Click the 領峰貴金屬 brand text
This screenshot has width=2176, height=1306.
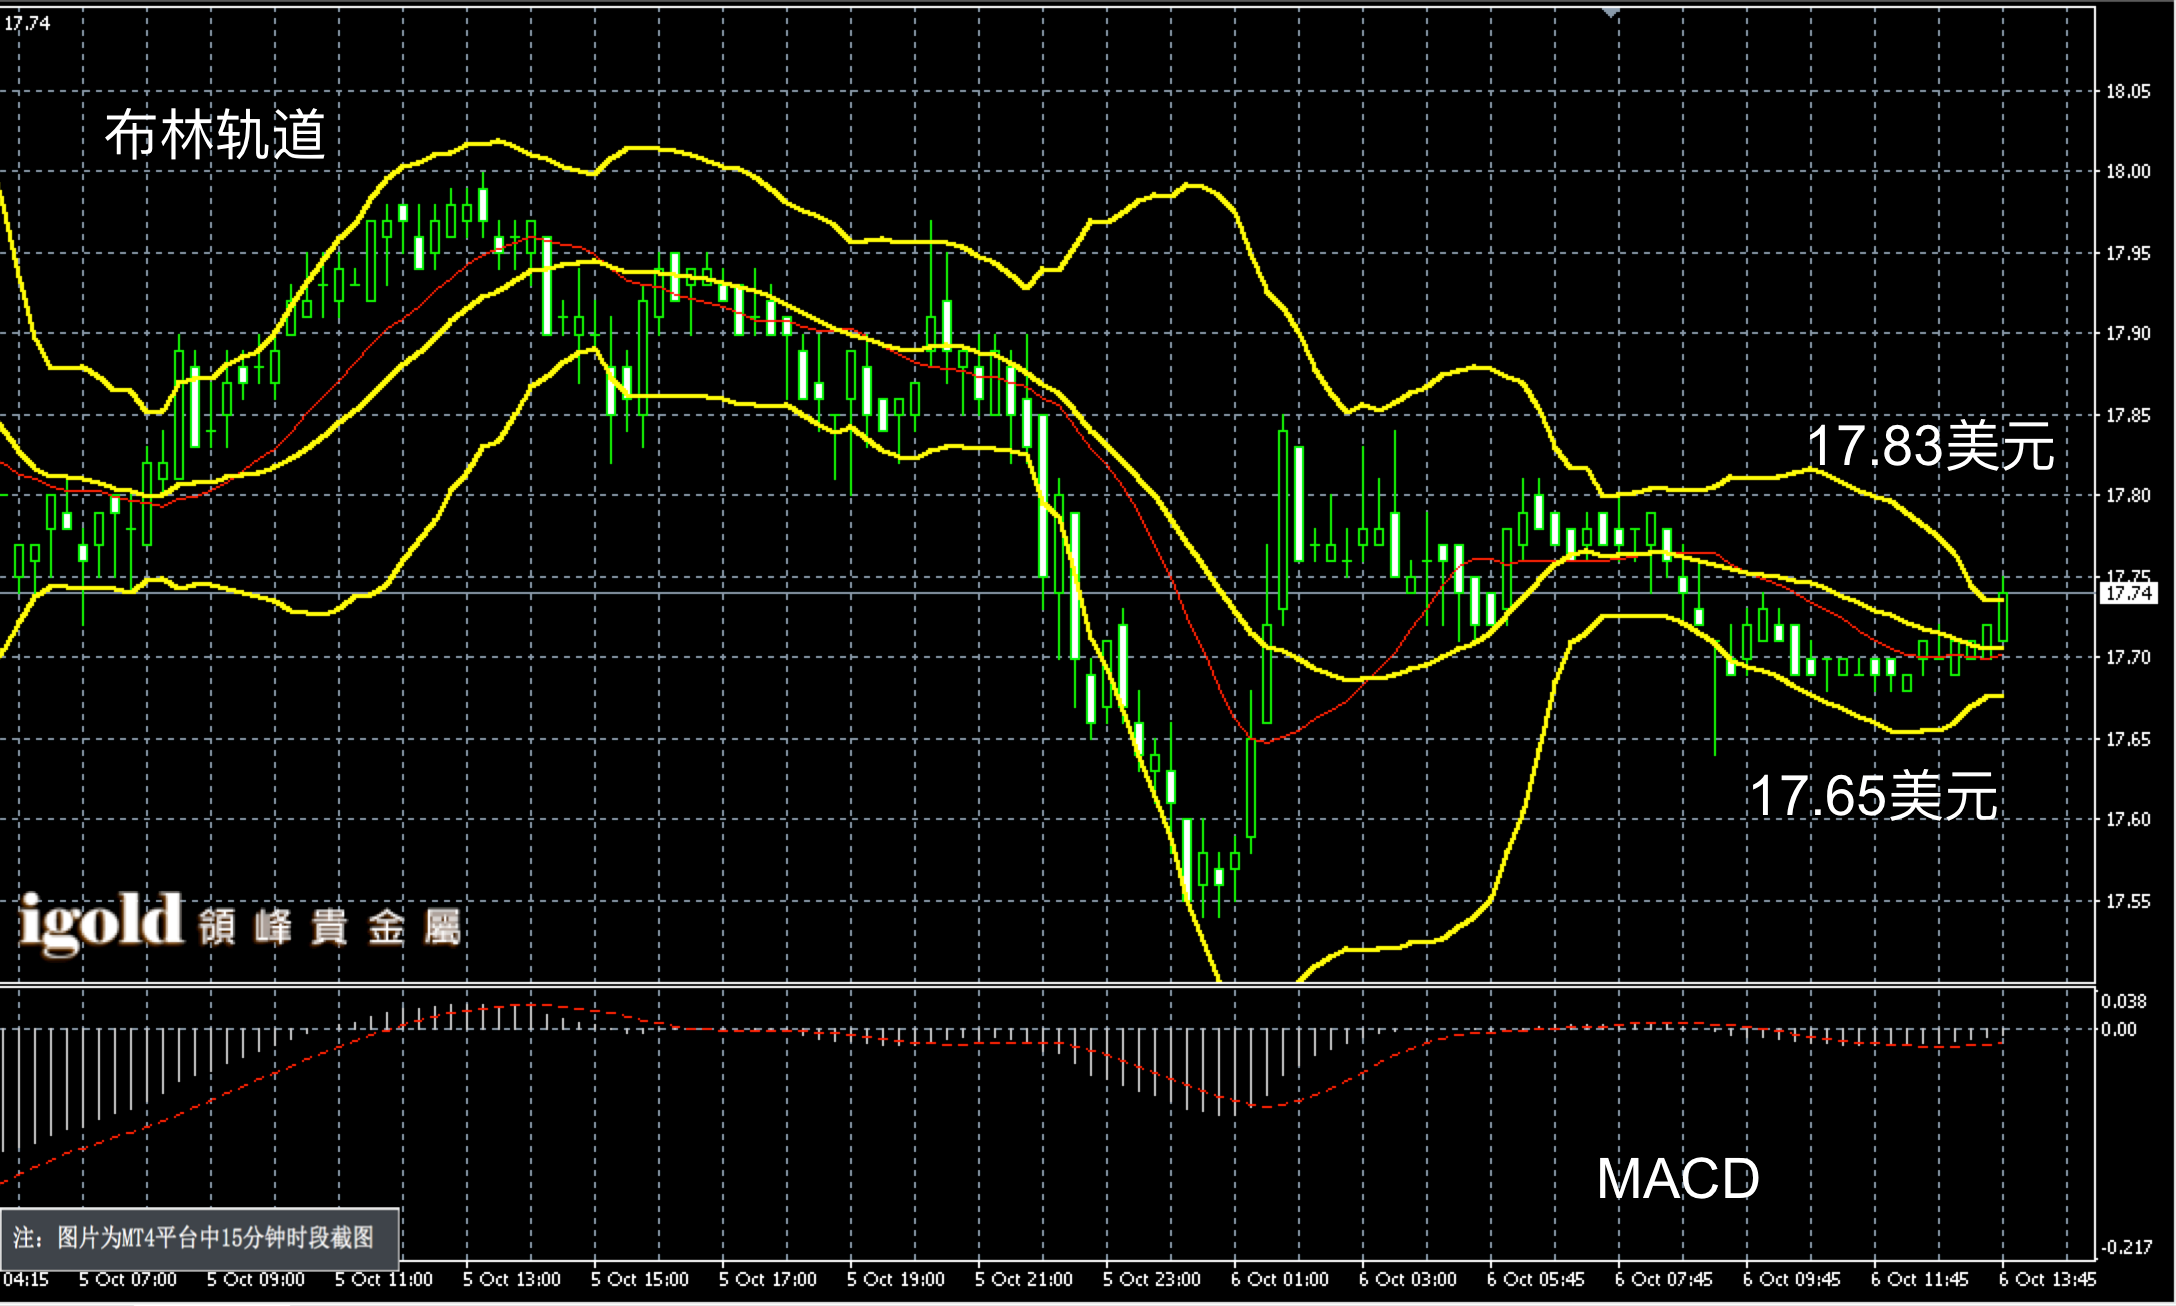[x=330, y=927]
